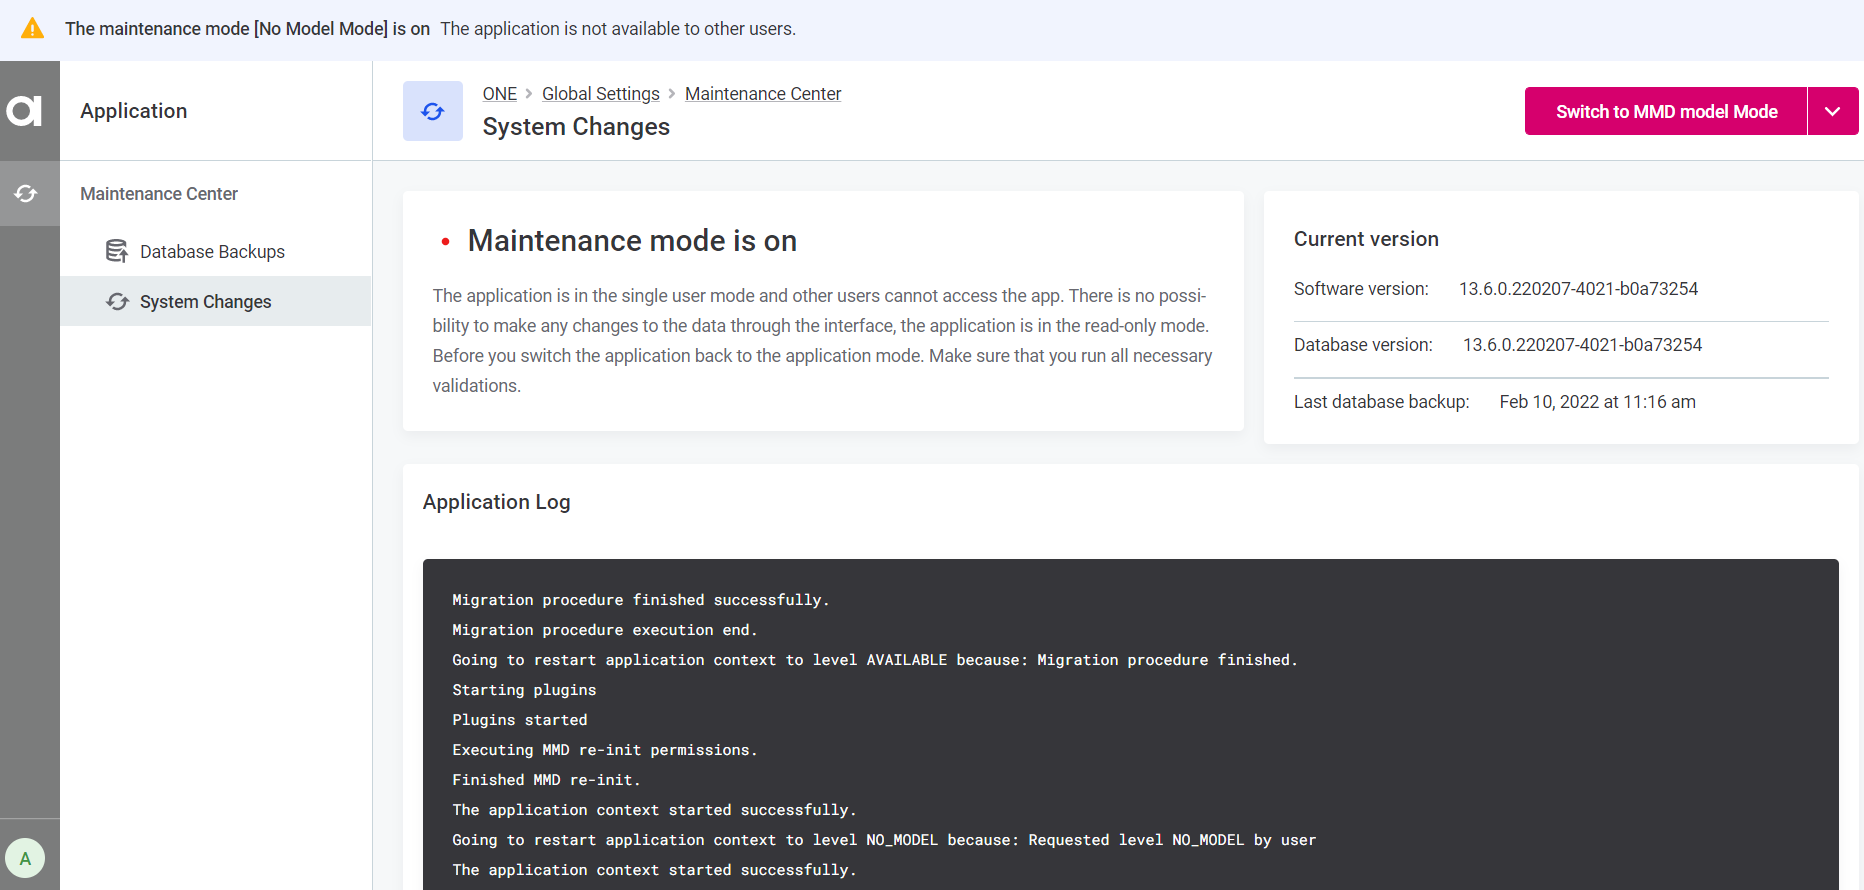Click the Ataccama logo icon in sidebar

point(25,110)
